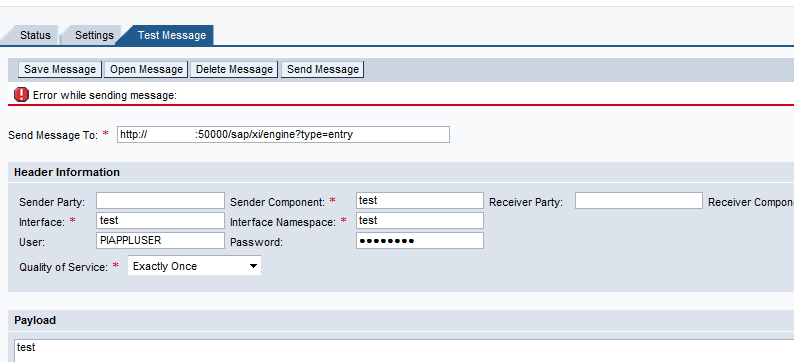
Task: Click inside the Payload text area
Action: (404, 351)
